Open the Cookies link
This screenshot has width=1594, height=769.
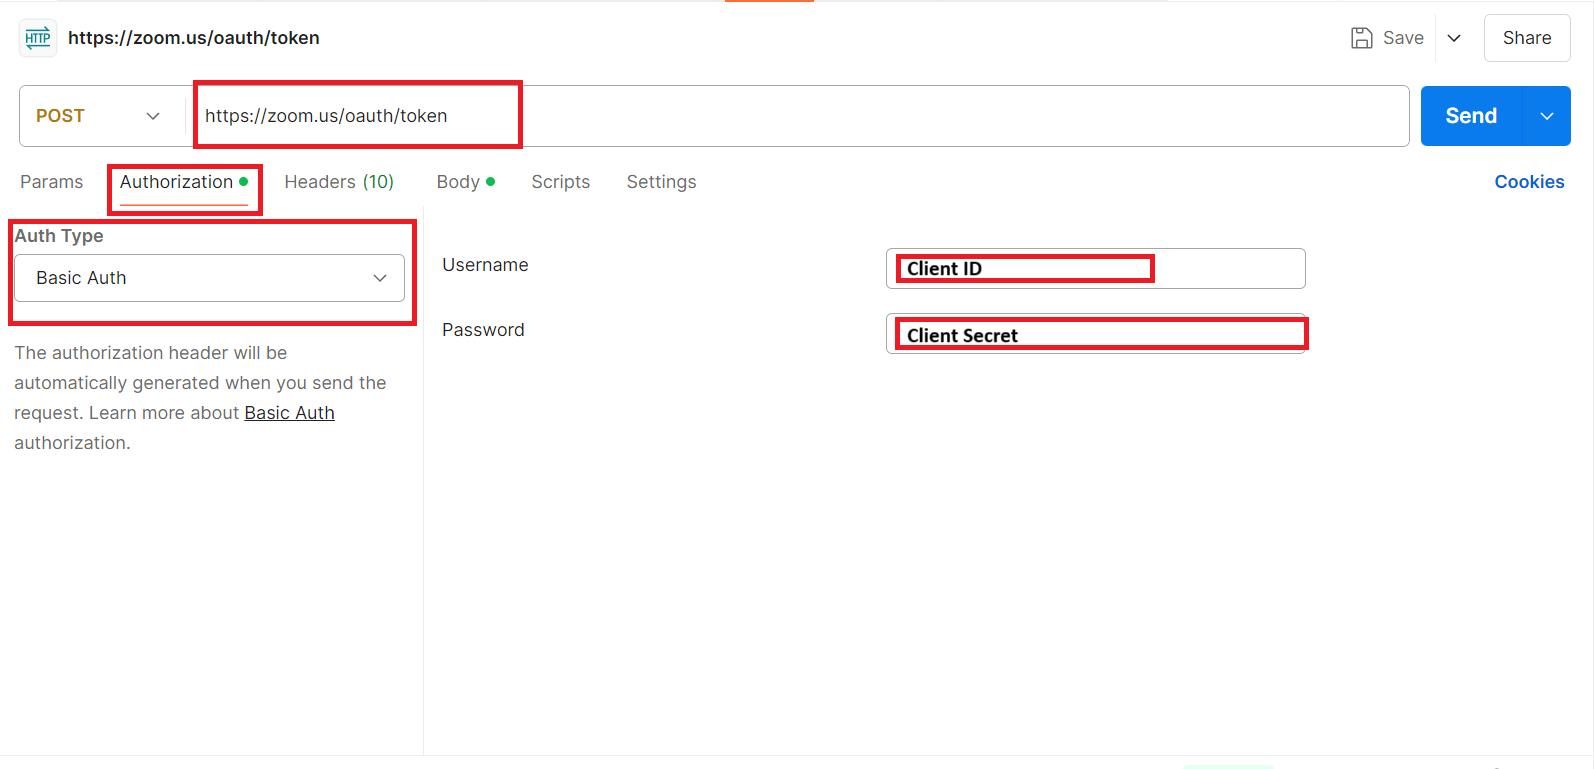coord(1529,182)
